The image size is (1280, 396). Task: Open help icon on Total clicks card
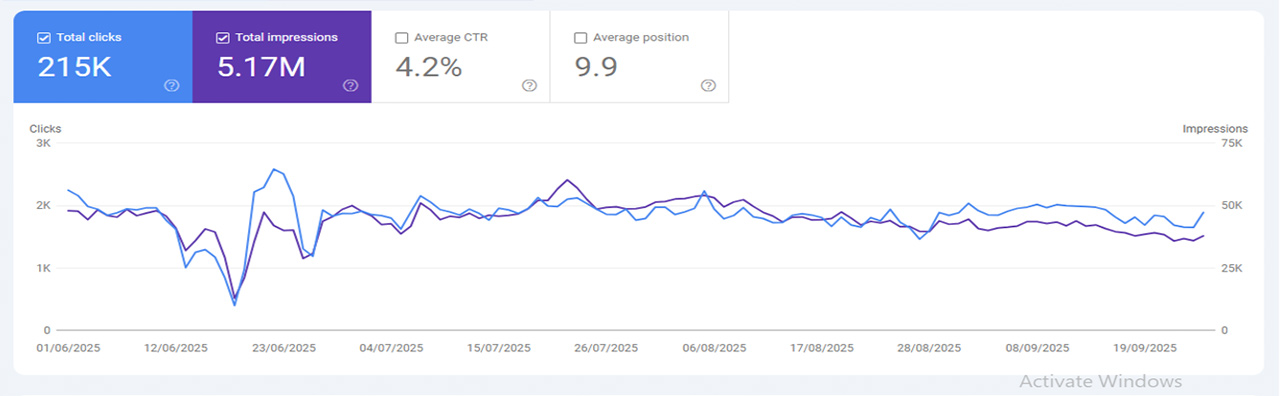pyautogui.click(x=171, y=86)
